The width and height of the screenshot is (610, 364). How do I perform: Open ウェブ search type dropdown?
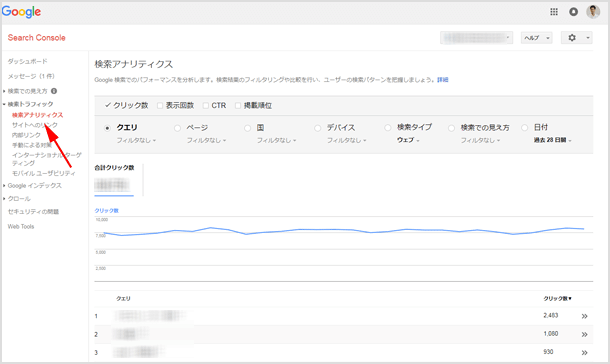408,140
